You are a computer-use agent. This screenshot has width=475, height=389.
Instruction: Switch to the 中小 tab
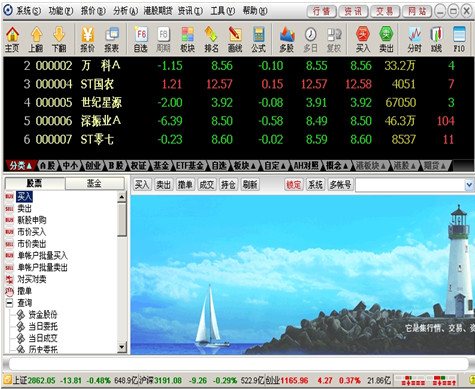(71, 165)
